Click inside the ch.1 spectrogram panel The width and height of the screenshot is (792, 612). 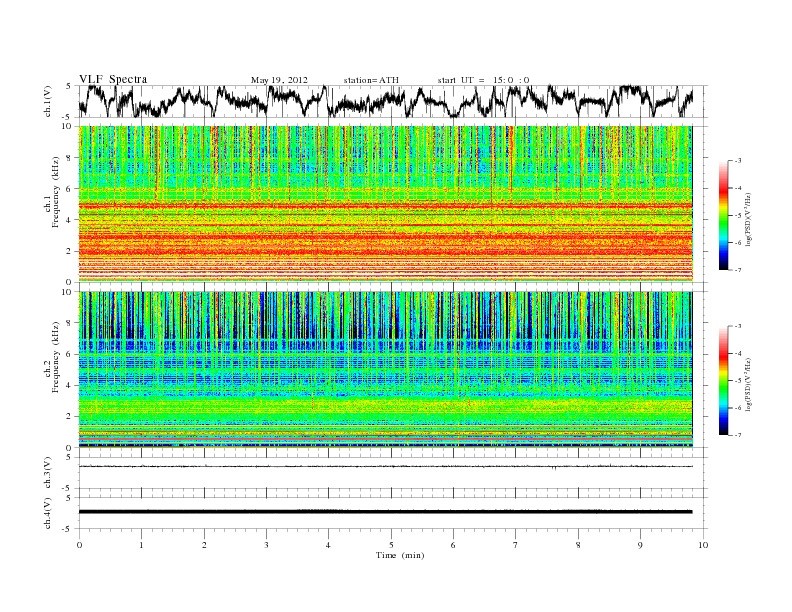pos(385,203)
